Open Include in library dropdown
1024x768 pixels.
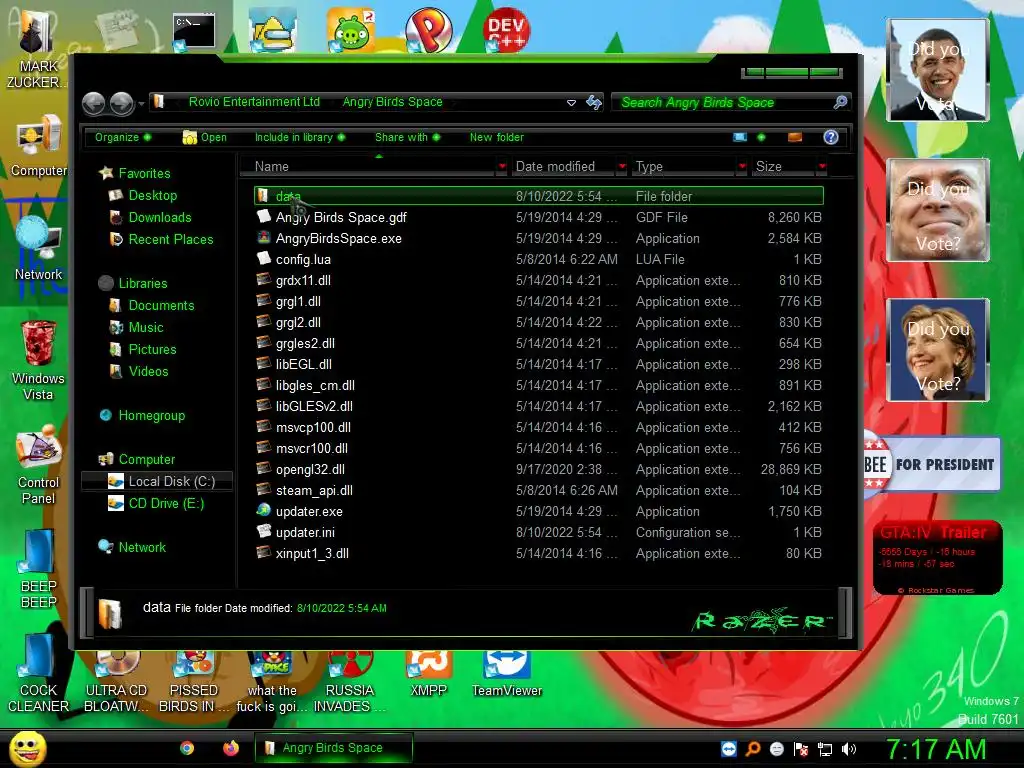(x=300, y=137)
